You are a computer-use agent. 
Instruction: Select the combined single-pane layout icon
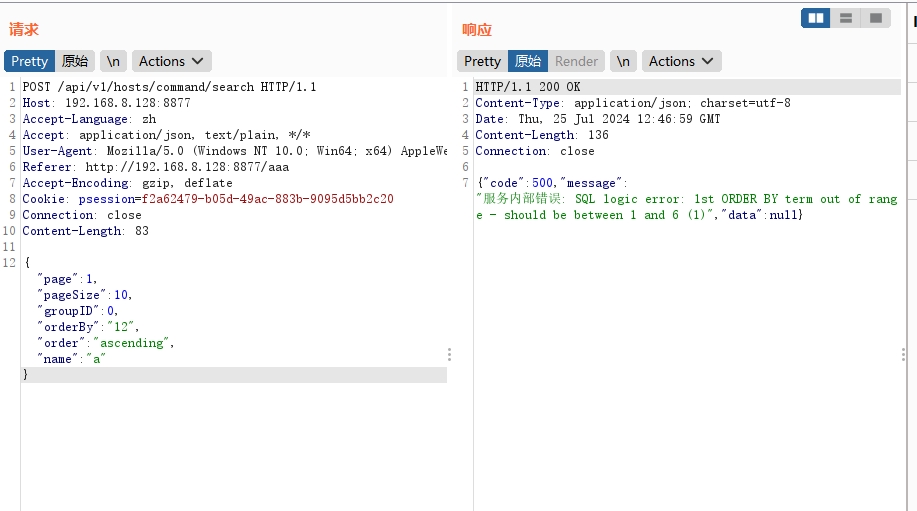point(875,18)
